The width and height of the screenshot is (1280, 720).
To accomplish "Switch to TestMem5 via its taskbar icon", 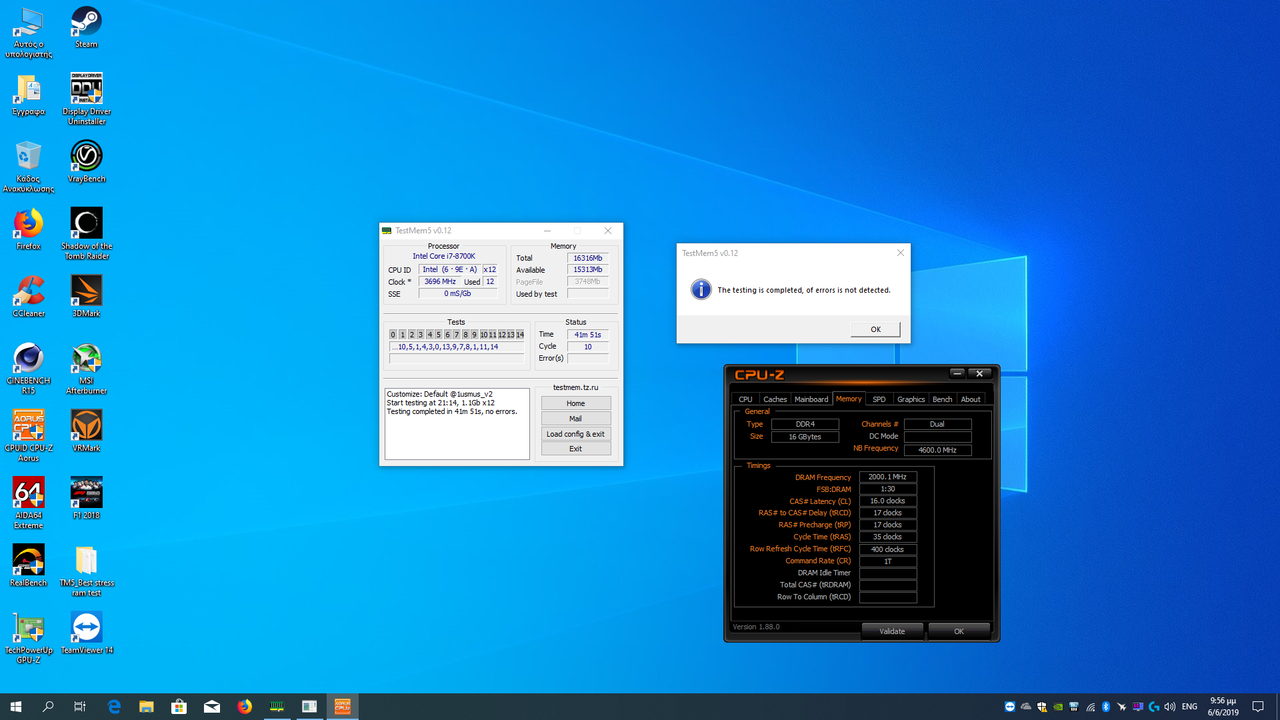I will (277, 706).
